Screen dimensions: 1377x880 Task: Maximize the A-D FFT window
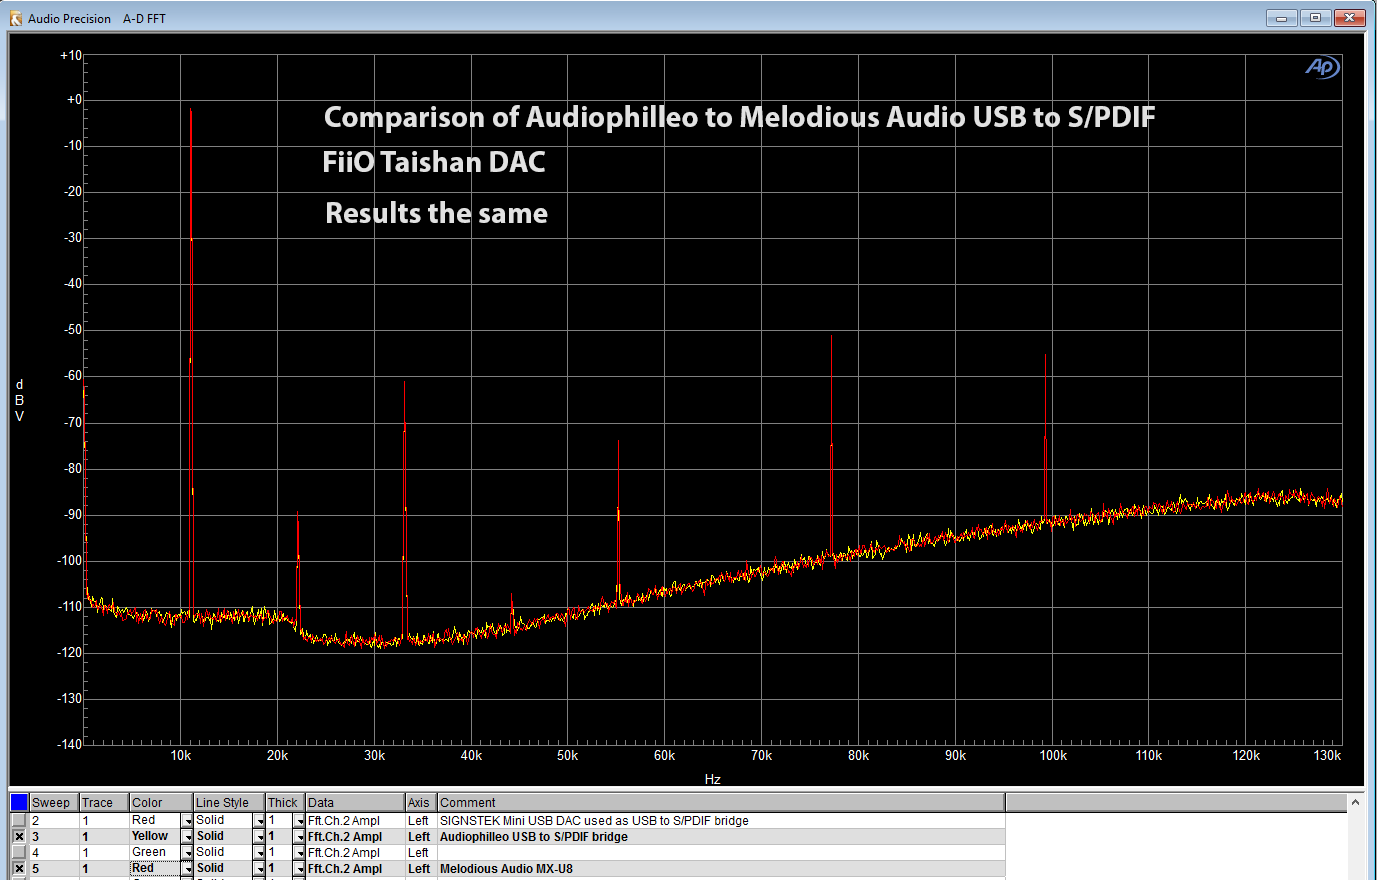(1315, 18)
